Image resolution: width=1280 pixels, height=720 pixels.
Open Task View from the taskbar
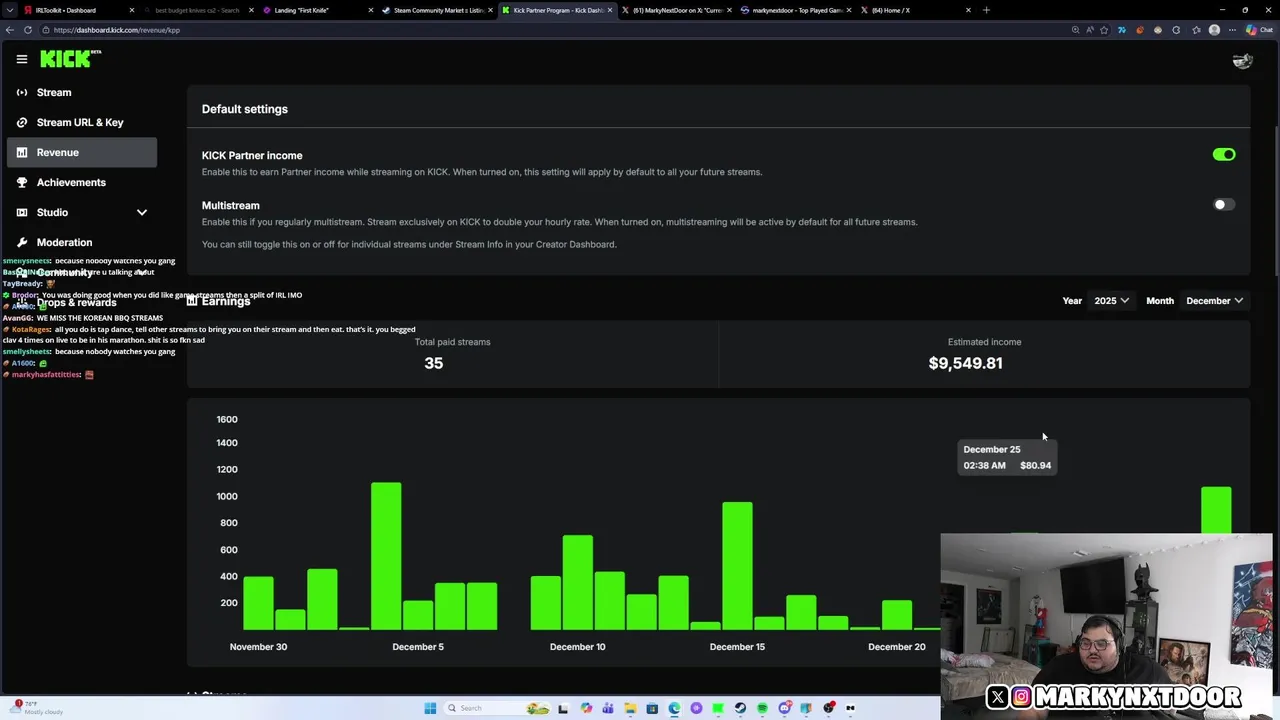pyautogui.click(x=563, y=708)
